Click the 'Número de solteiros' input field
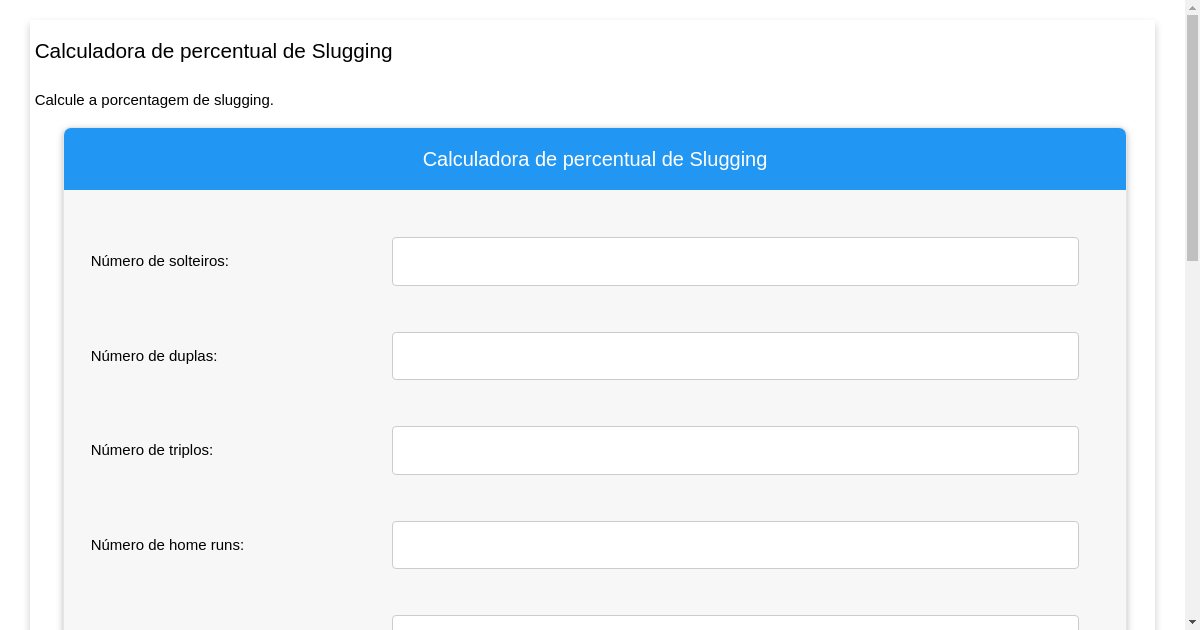 735,261
